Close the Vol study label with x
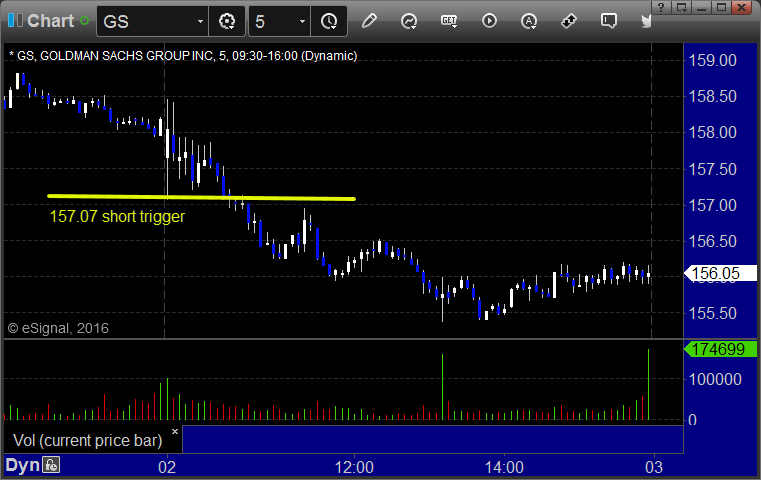The image size is (761, 480). point(175,431)
